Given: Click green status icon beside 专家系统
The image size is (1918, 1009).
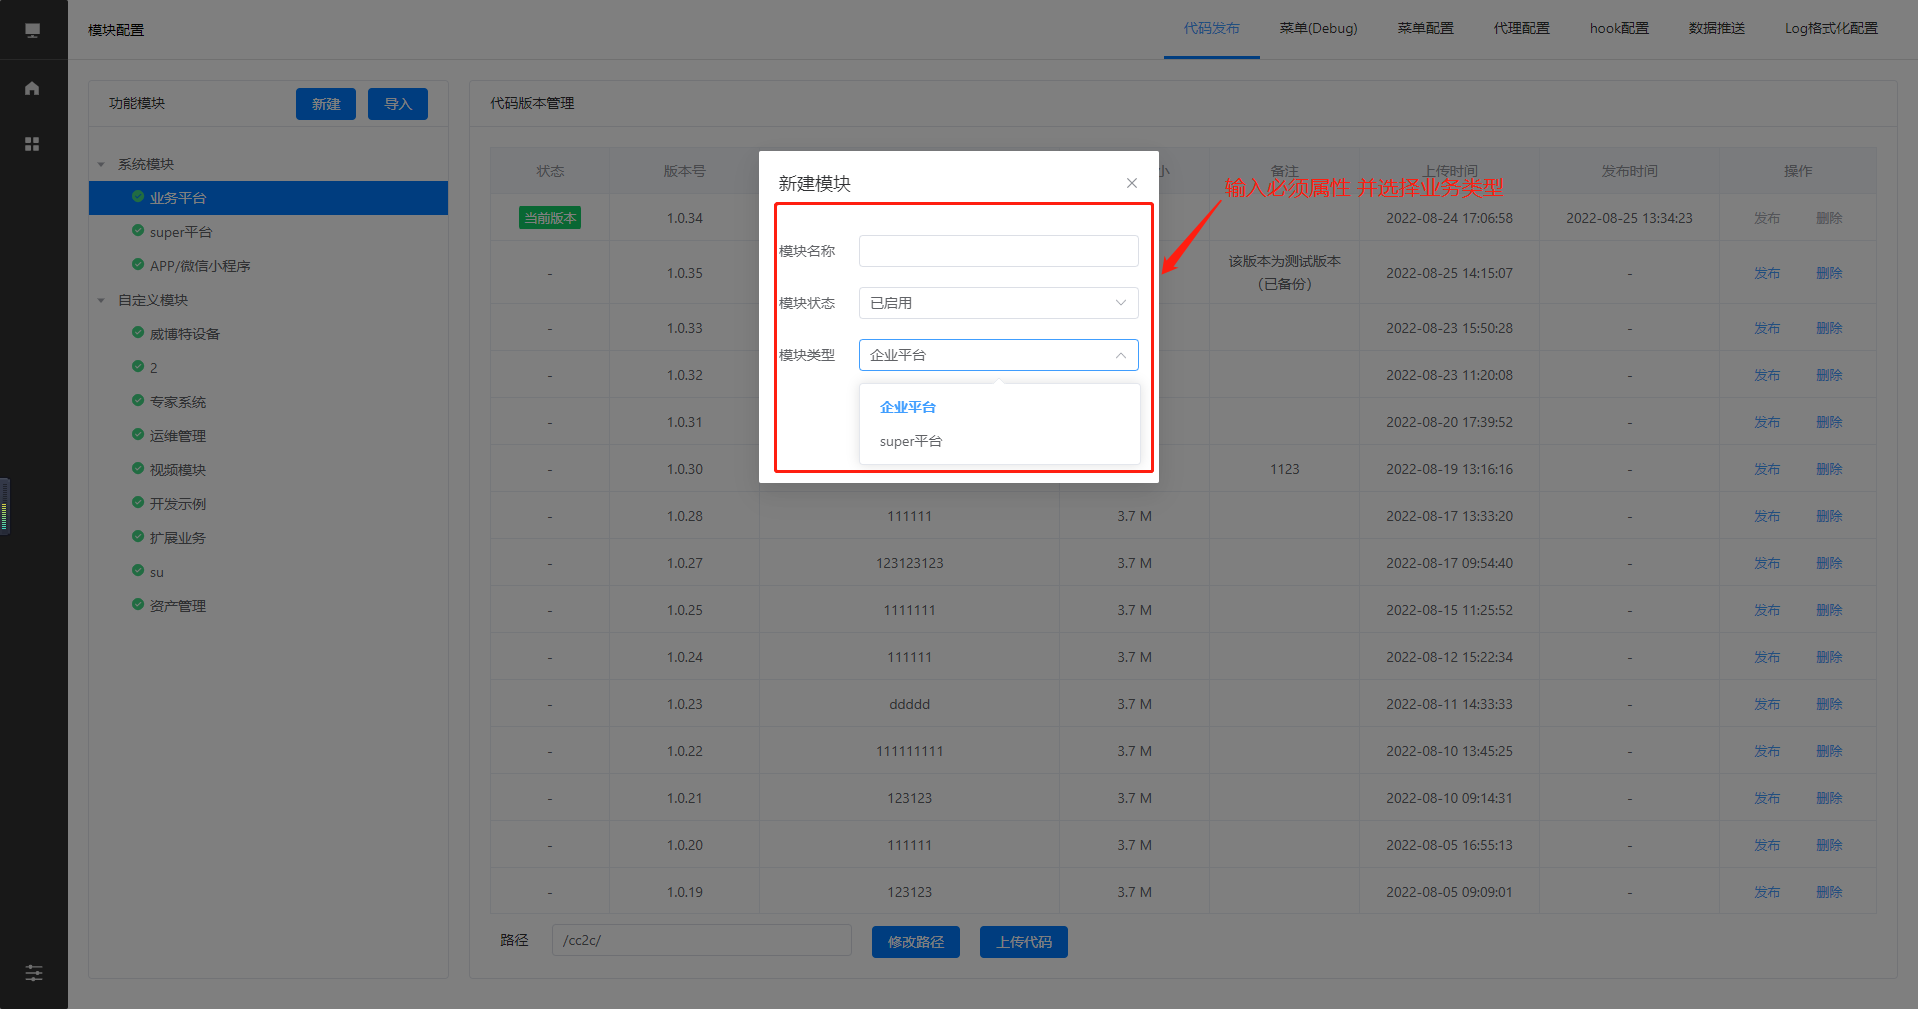Looking at the screenshot, I should click(138, 401).
